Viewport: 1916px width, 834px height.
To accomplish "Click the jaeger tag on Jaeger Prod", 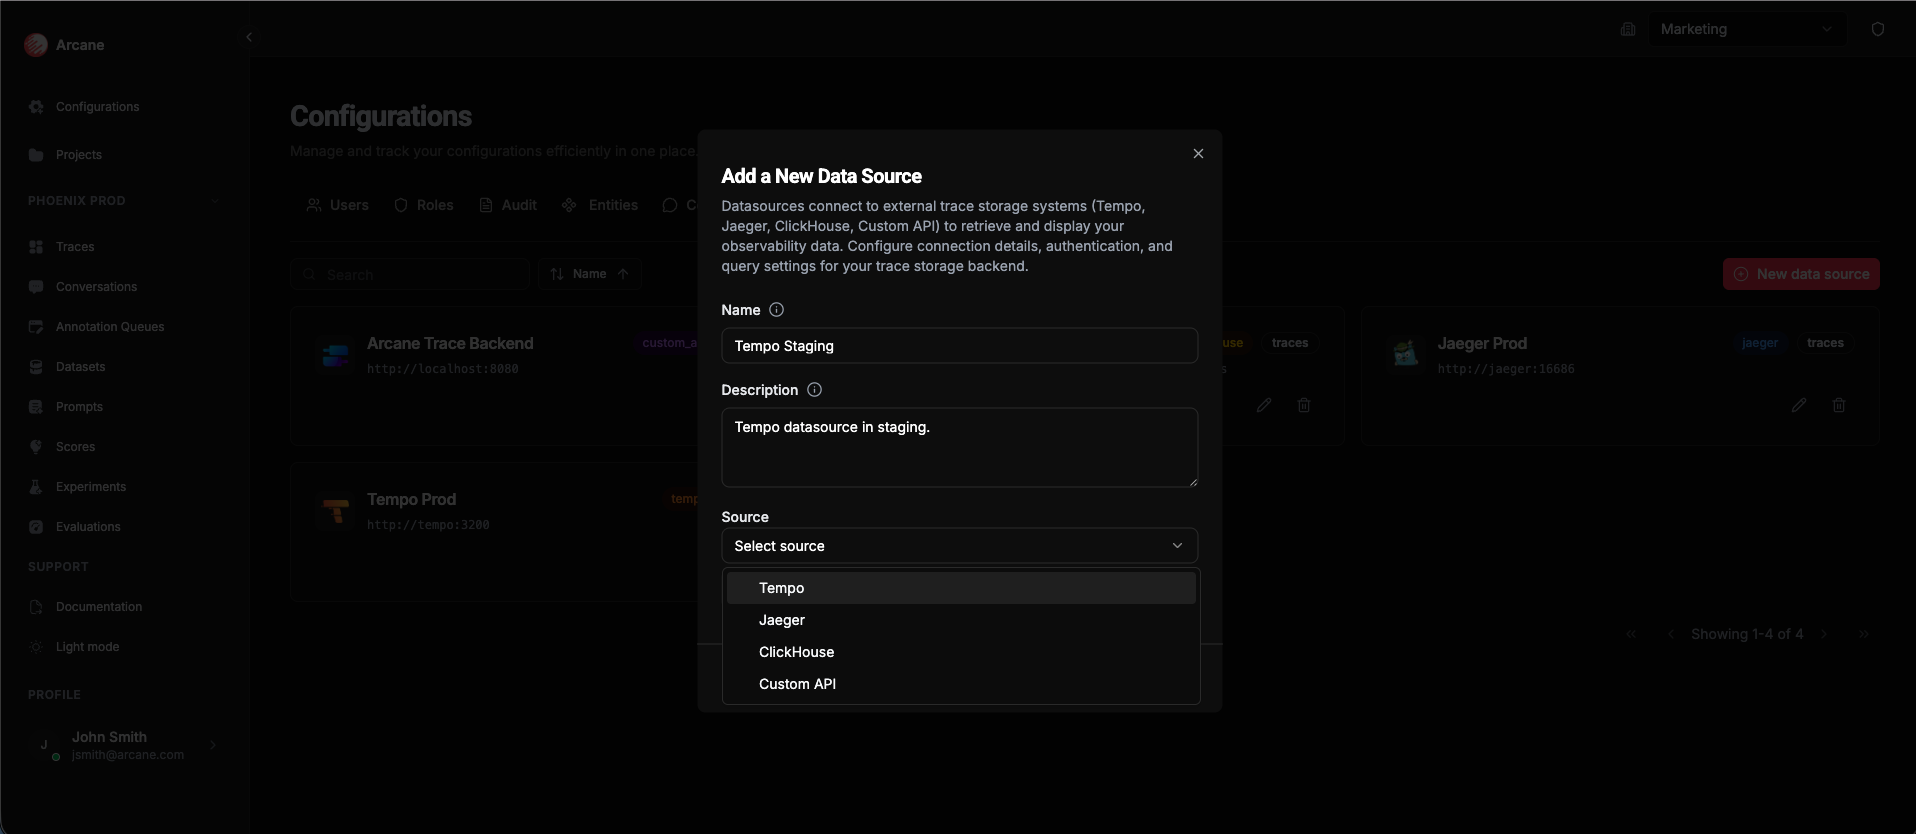I will (x=1760, y=343).
